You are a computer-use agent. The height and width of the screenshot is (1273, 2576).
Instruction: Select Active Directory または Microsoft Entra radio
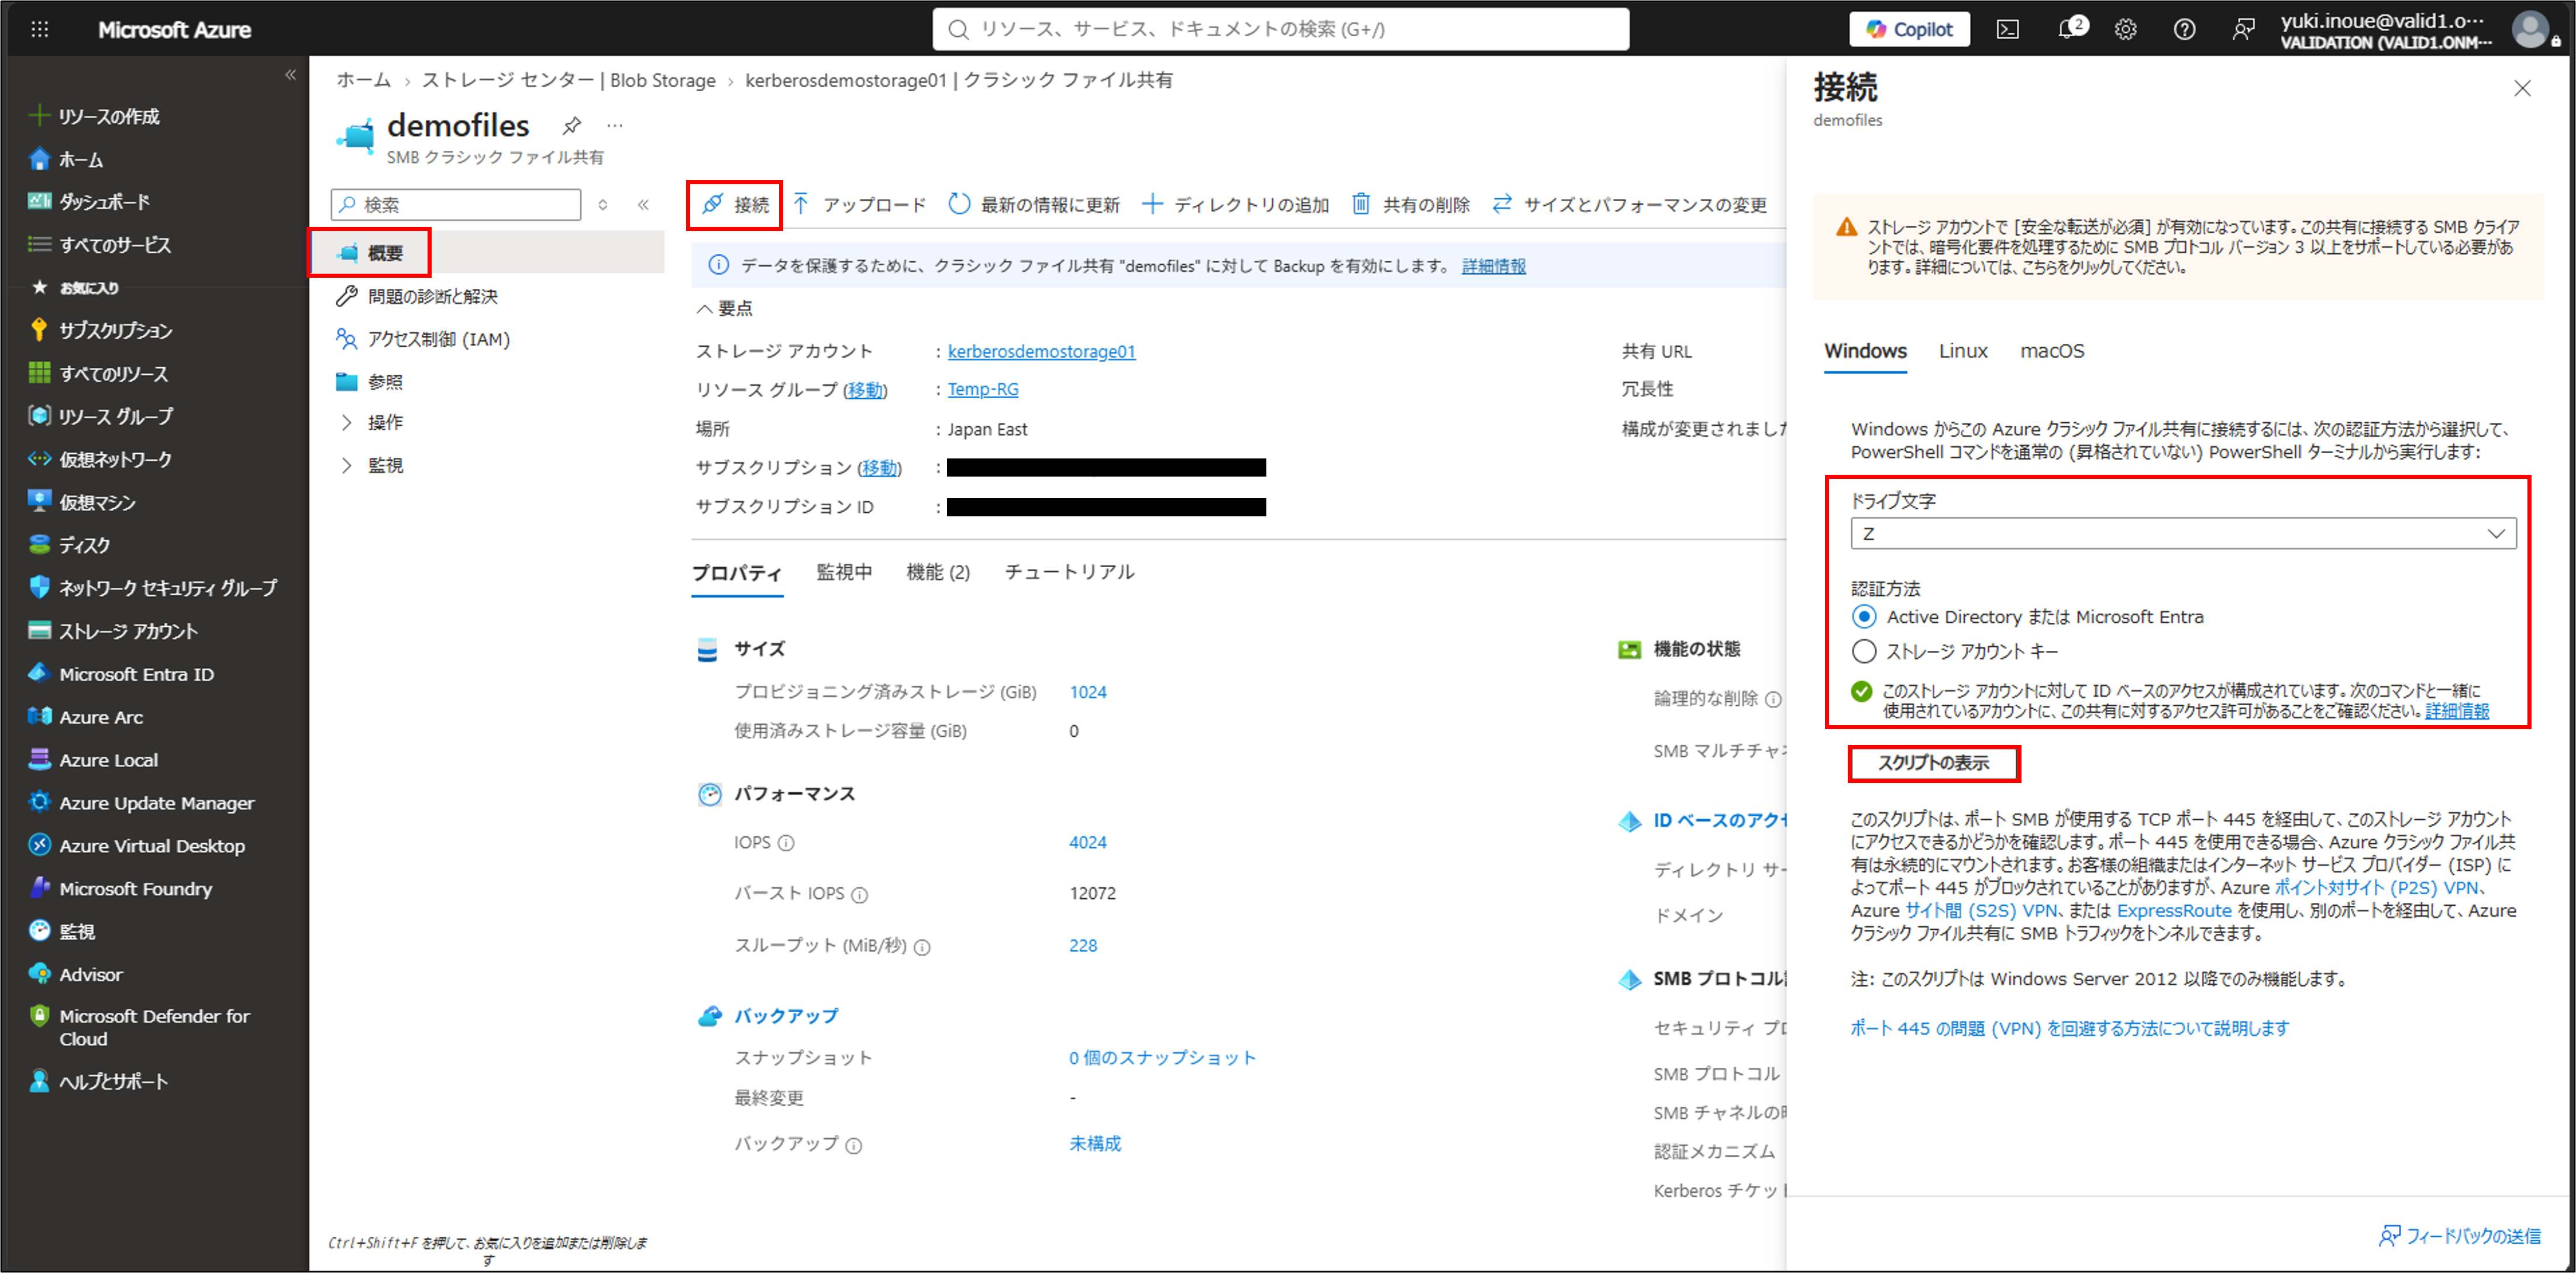(1864, 616)
